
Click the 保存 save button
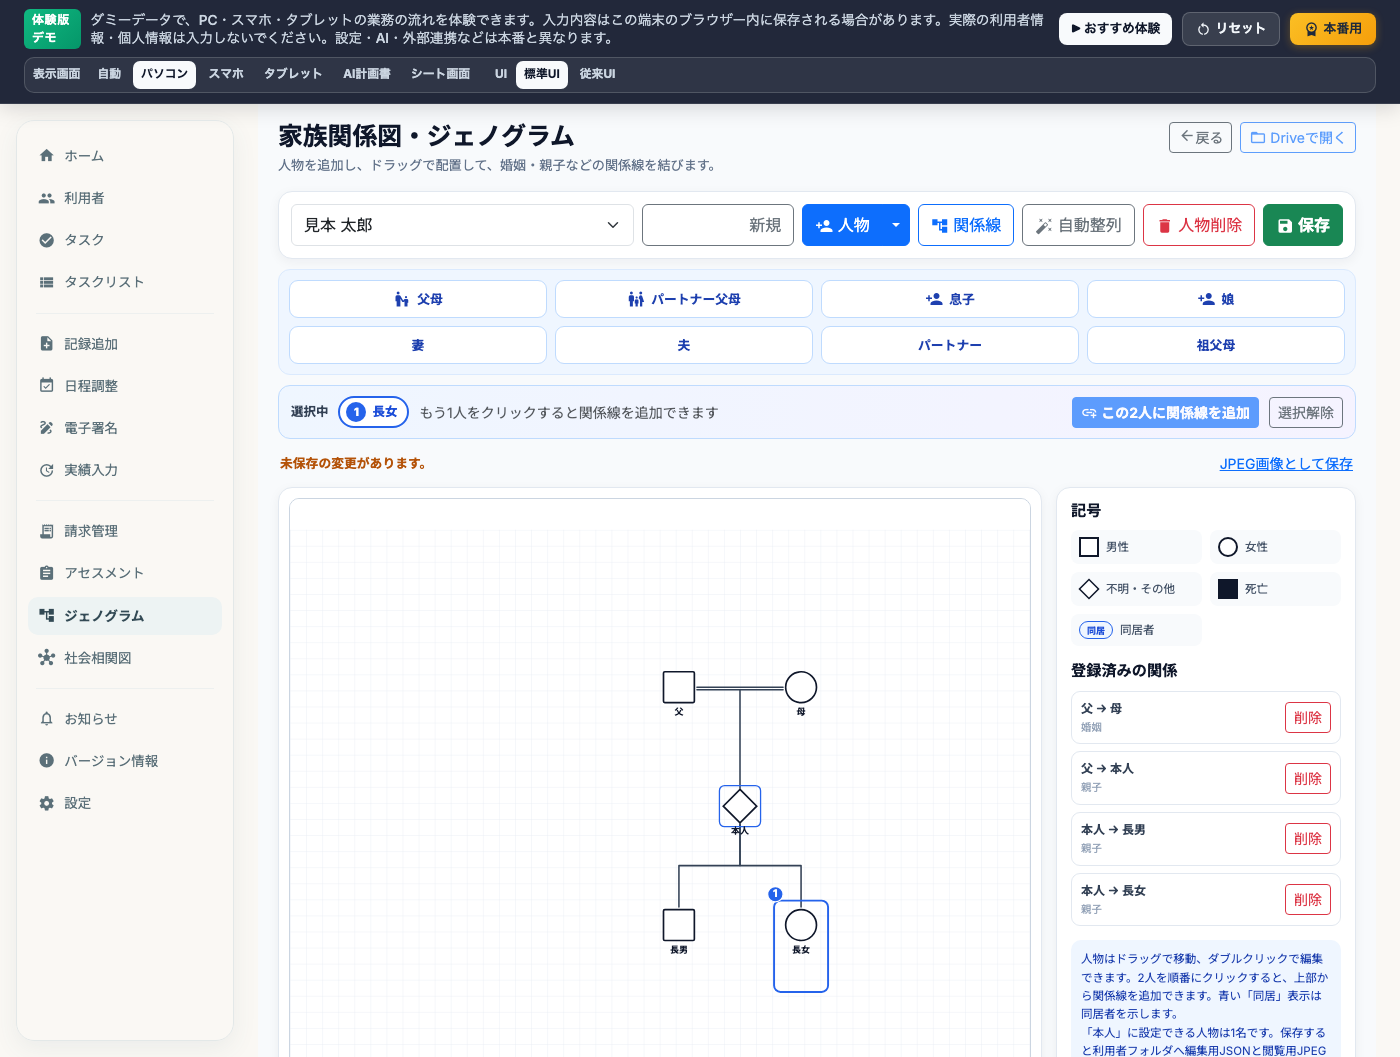click(x=1303, y=225)
